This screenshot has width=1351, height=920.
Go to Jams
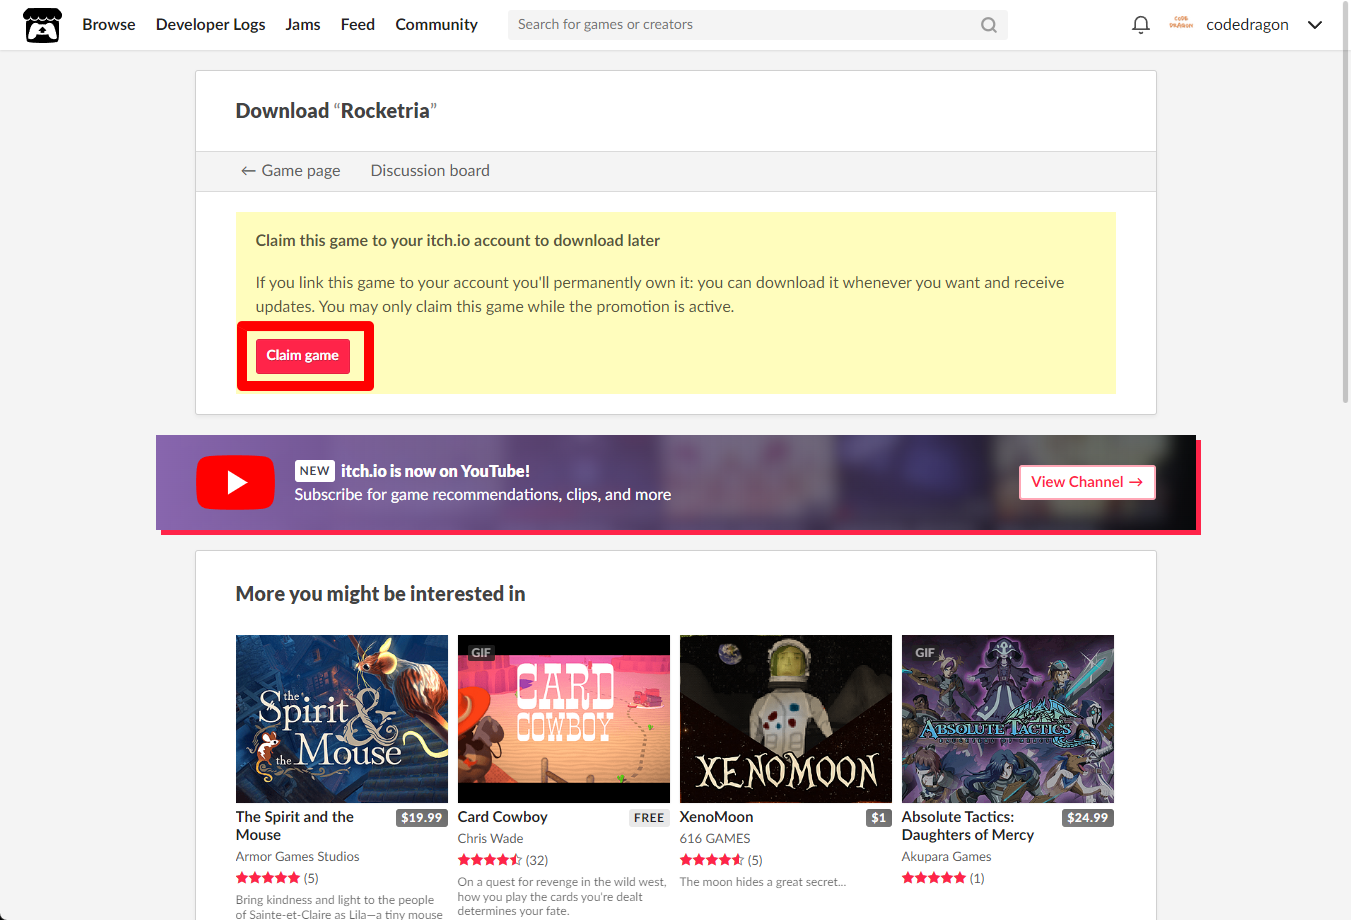(303, 24)
